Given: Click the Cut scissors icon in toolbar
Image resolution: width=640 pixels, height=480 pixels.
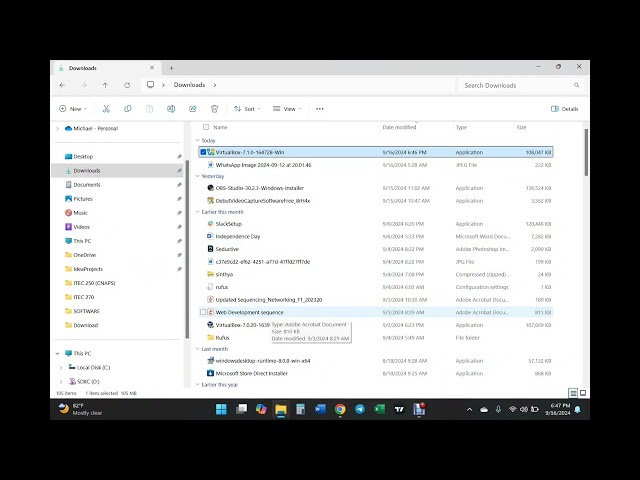Looking at the screenshot, I should 106,109.
